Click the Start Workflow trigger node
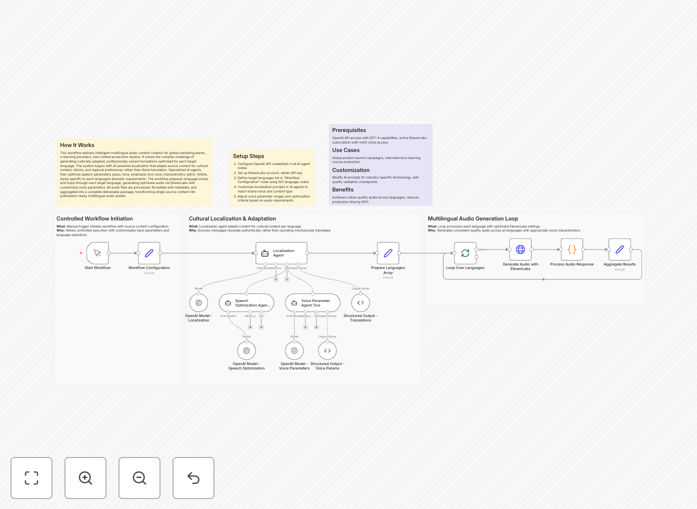This screenshot has height=509, width=697. tap(98, 253)
